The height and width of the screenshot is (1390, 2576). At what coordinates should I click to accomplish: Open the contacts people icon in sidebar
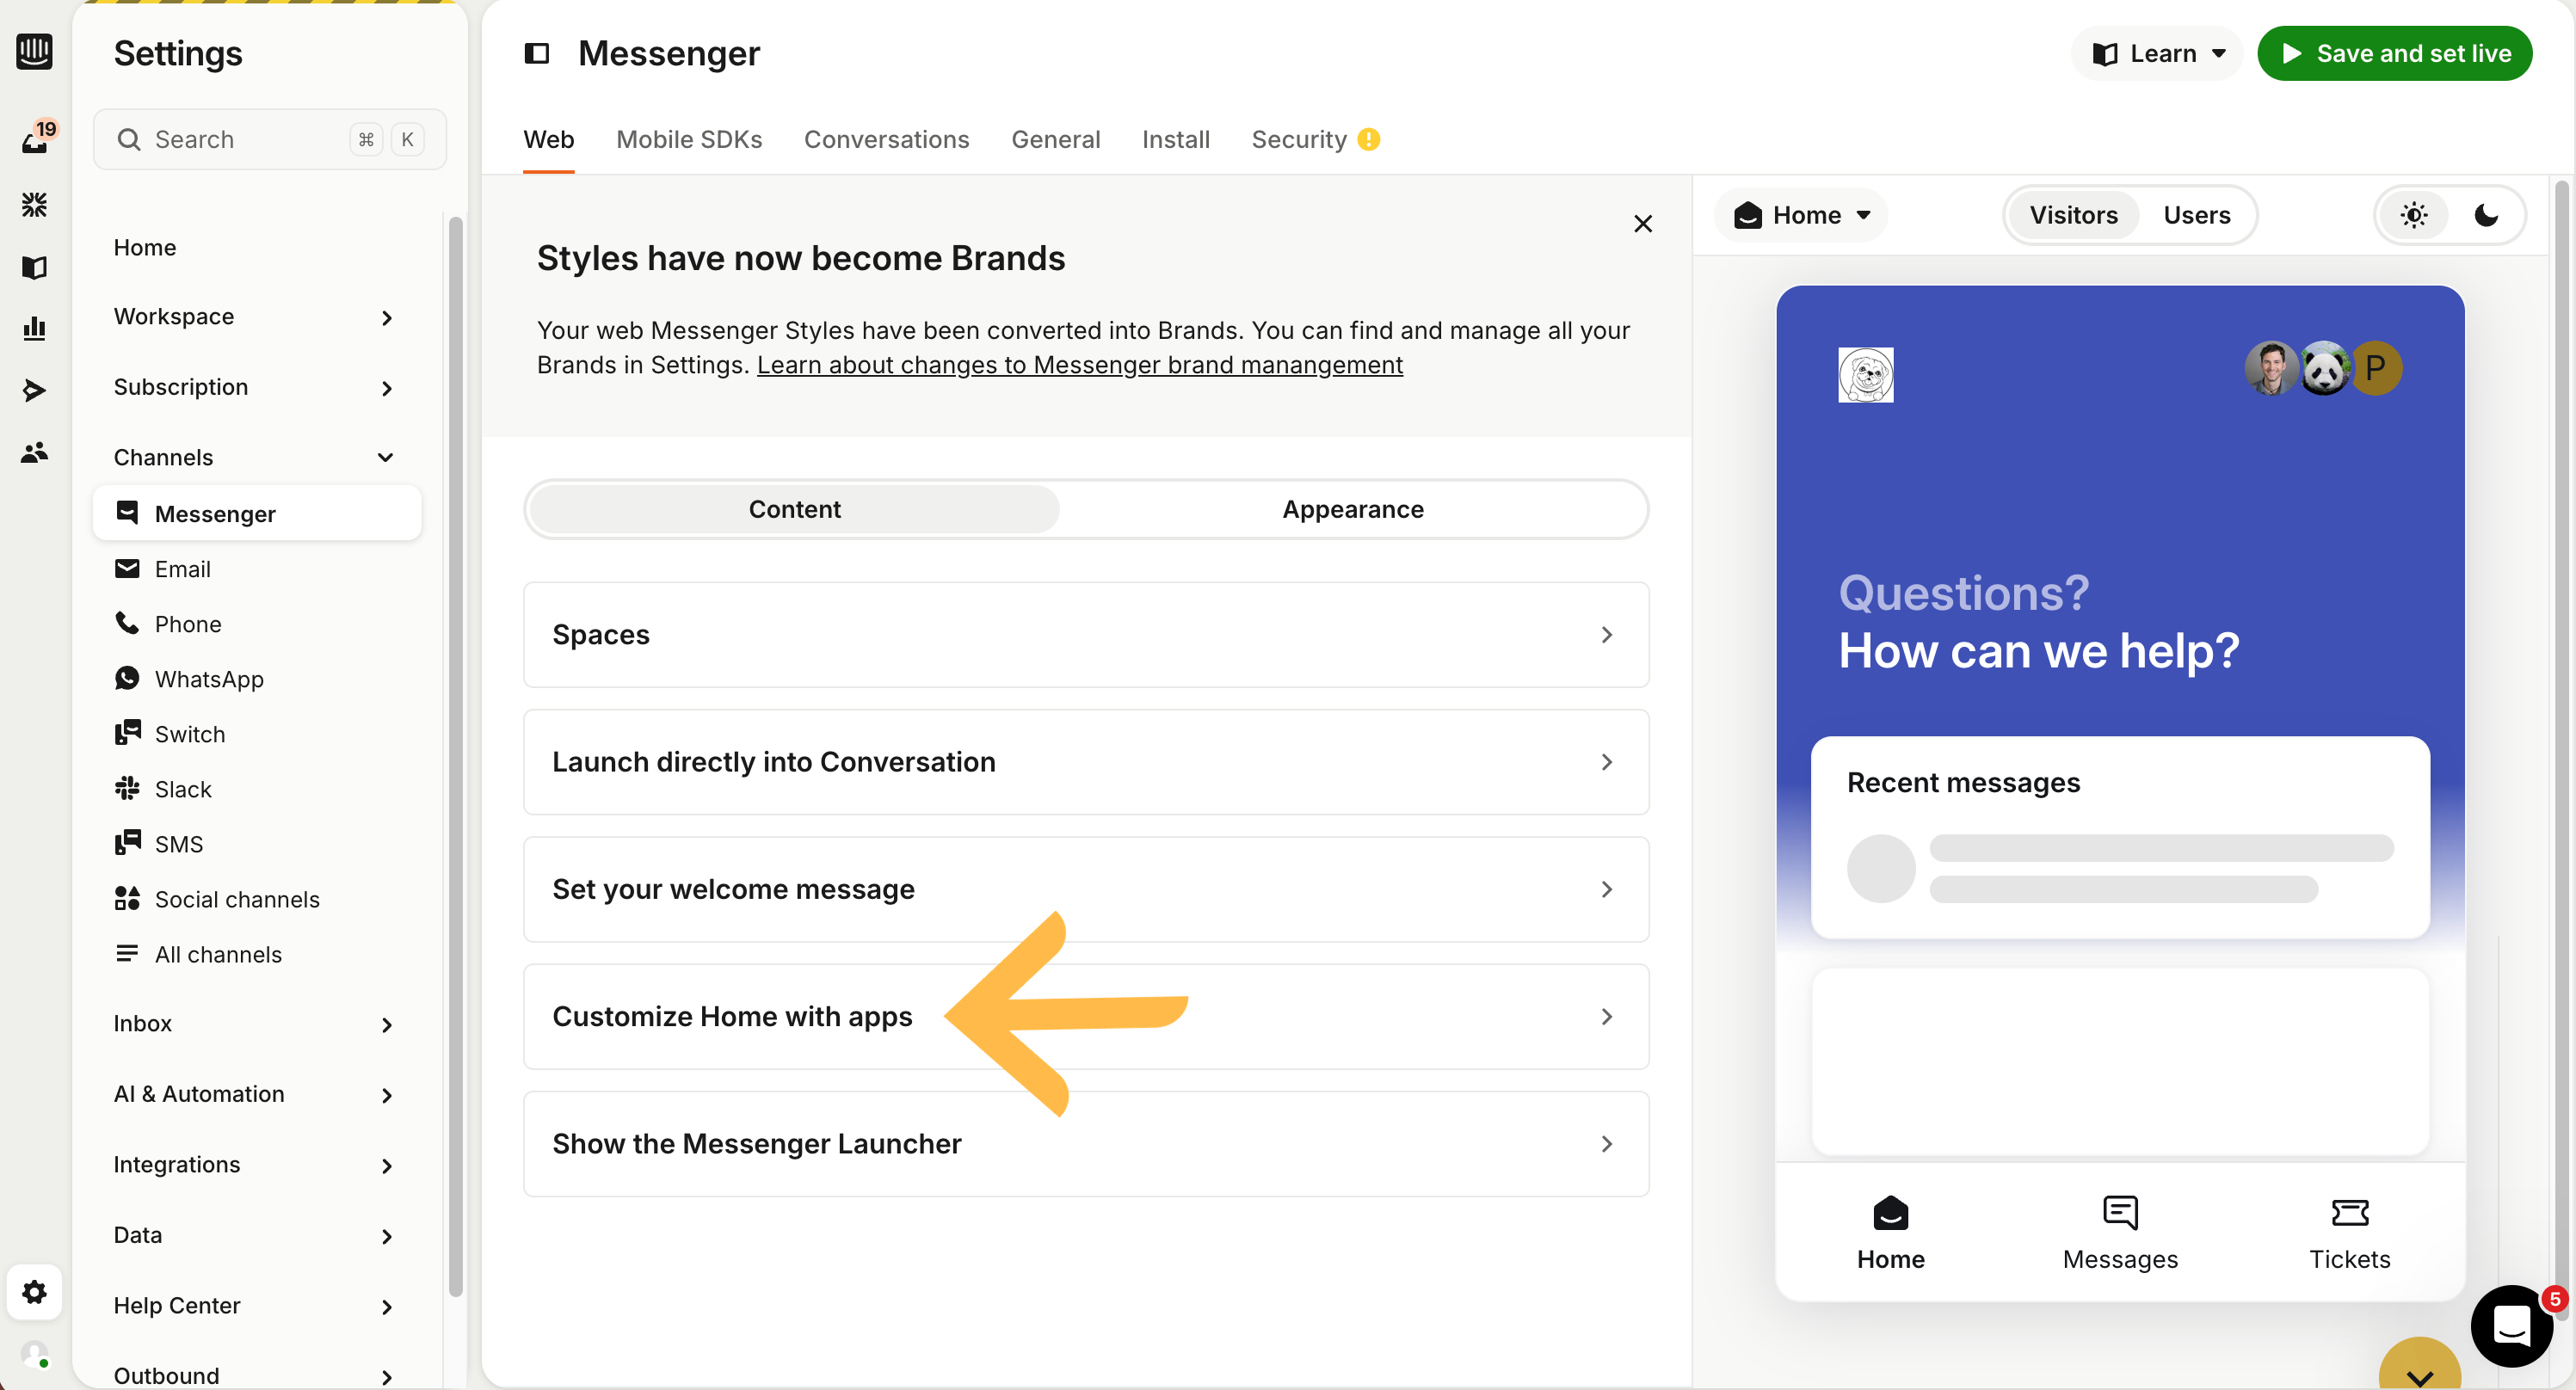(35, 452)
